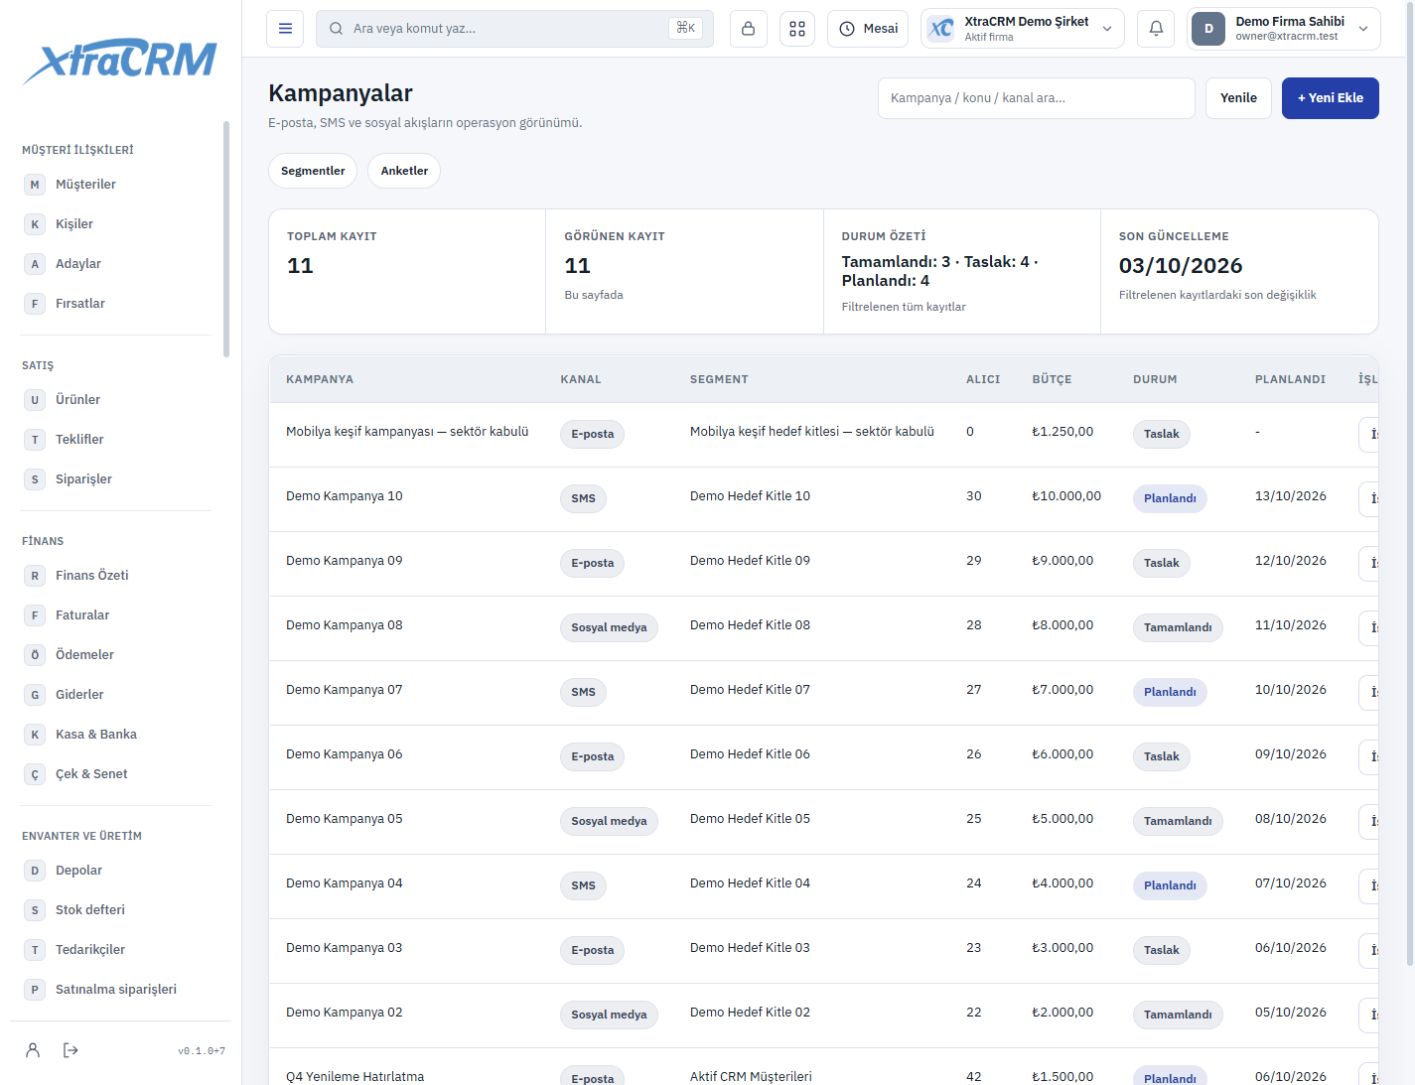Navigate to Fırsatlar
This screenshot has height=1085, width=1415.
pyautogui.click(x=116, y=303)
